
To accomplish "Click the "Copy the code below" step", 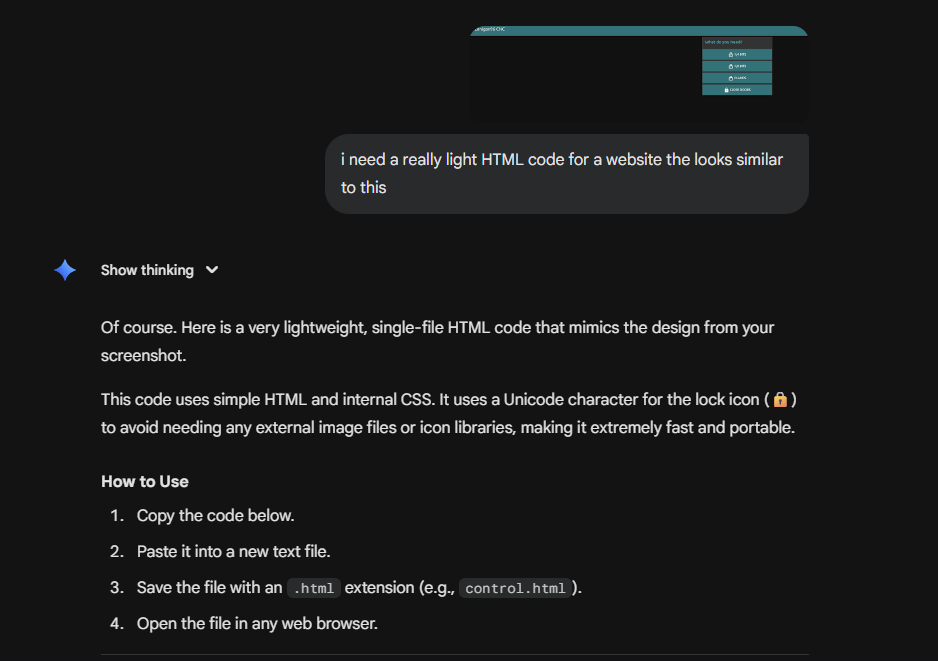I will (215, 516).
